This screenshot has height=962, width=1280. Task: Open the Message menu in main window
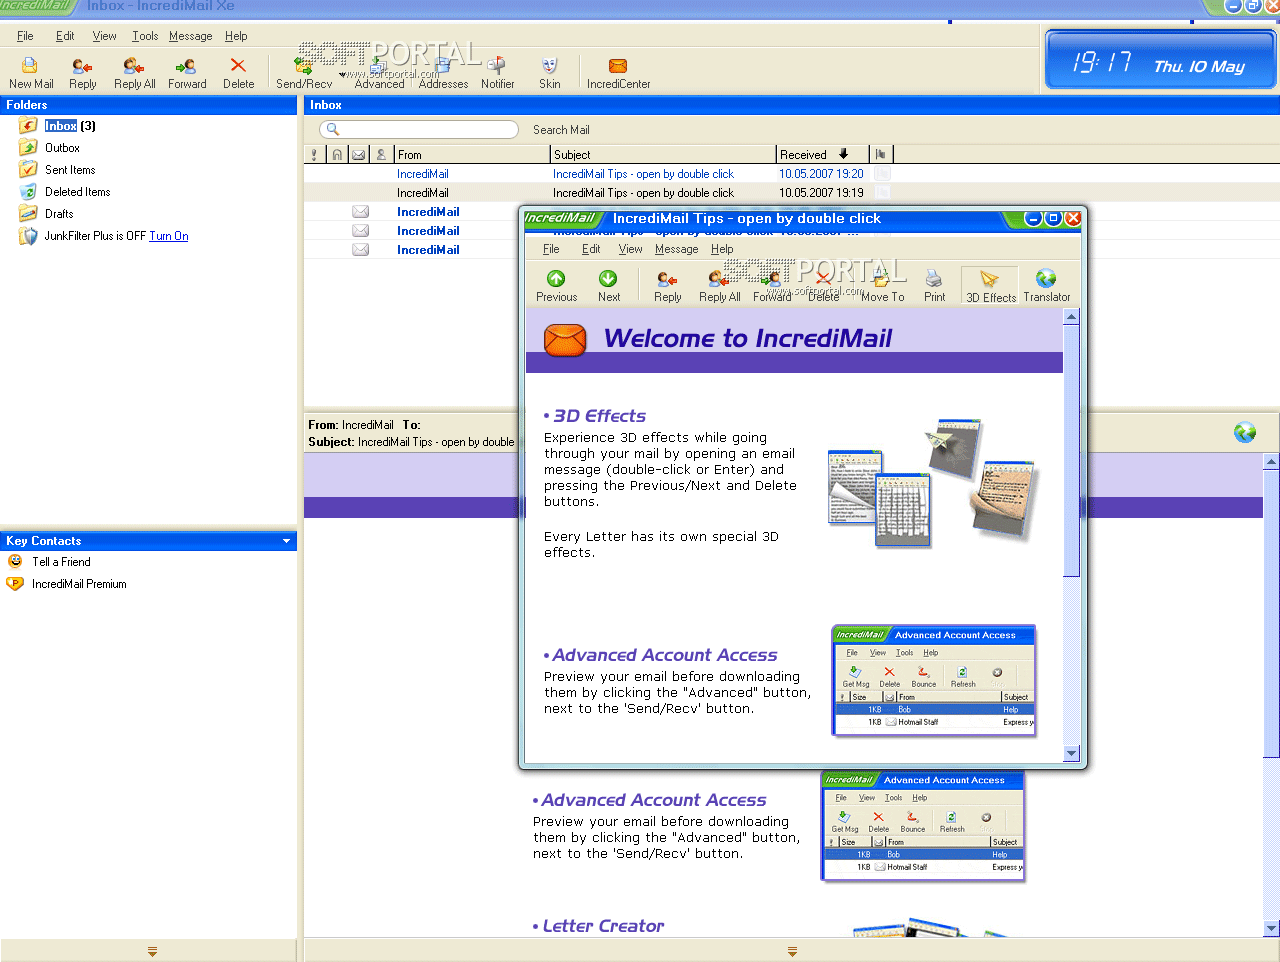[190, 36]
